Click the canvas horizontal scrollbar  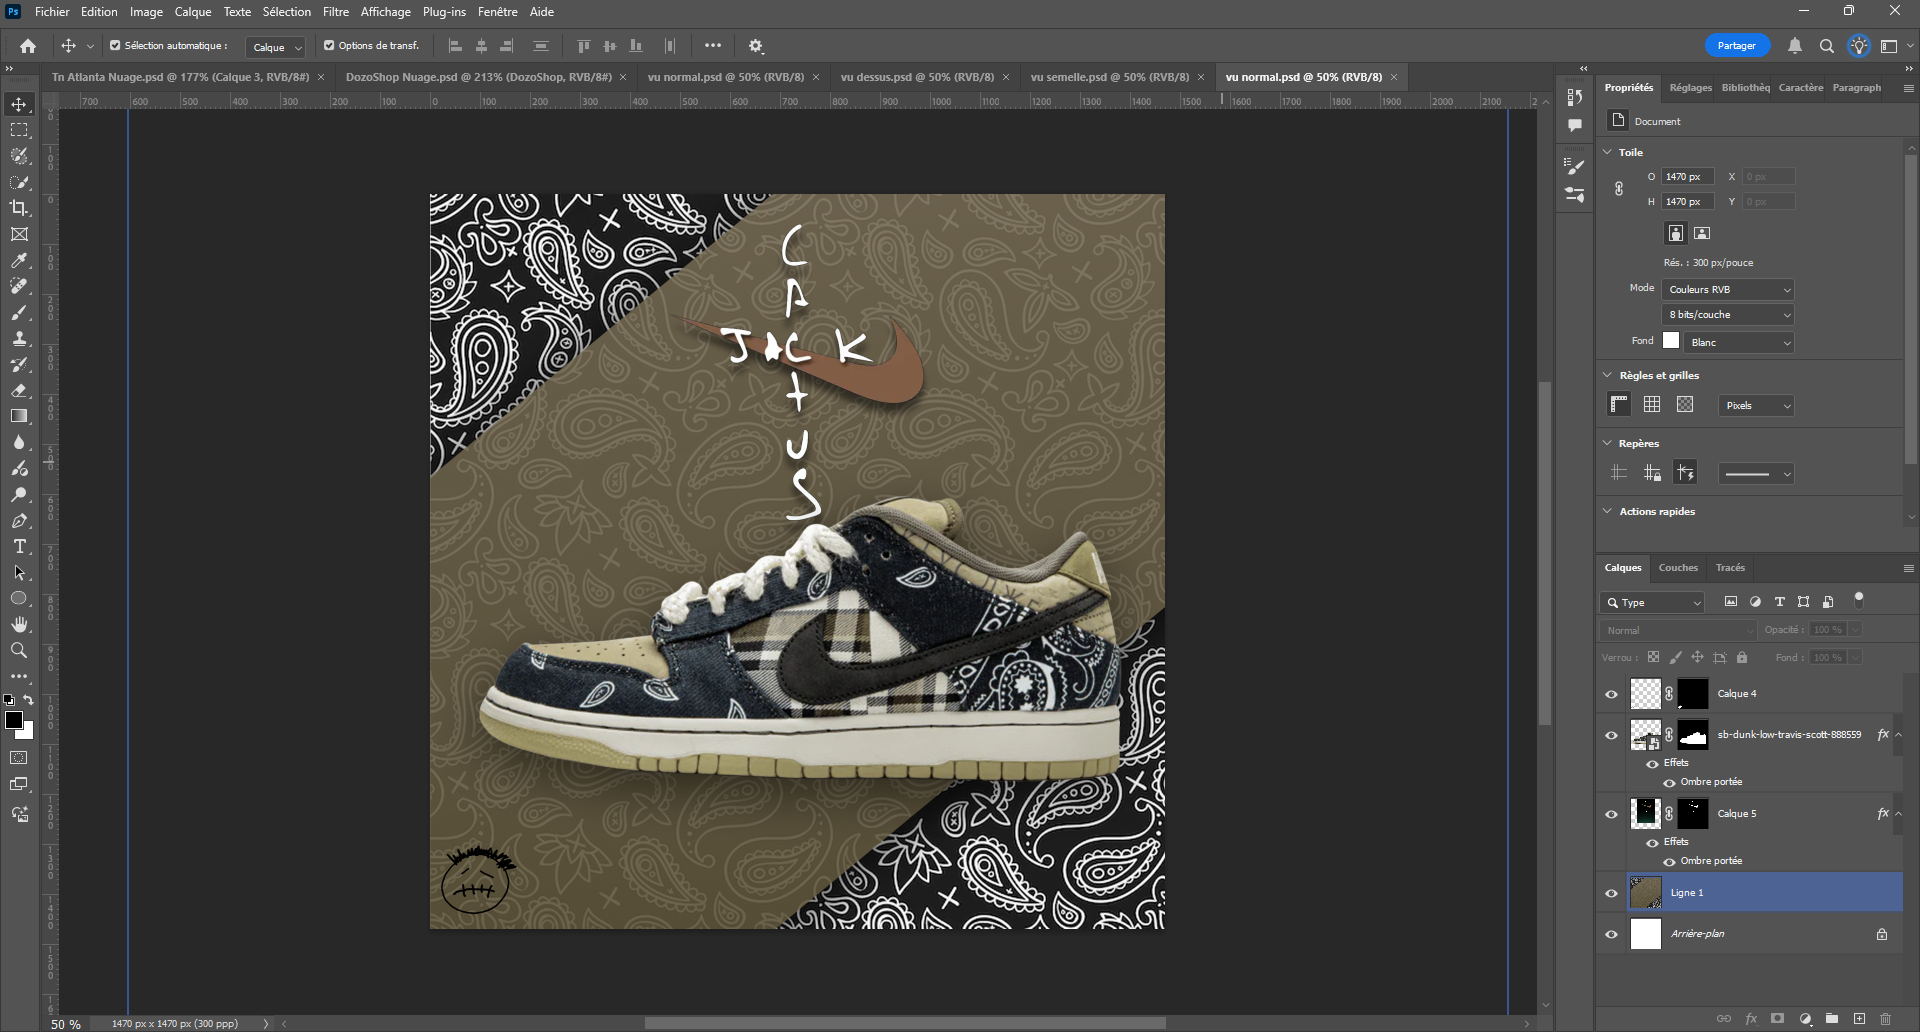(x=905, y=1023)
